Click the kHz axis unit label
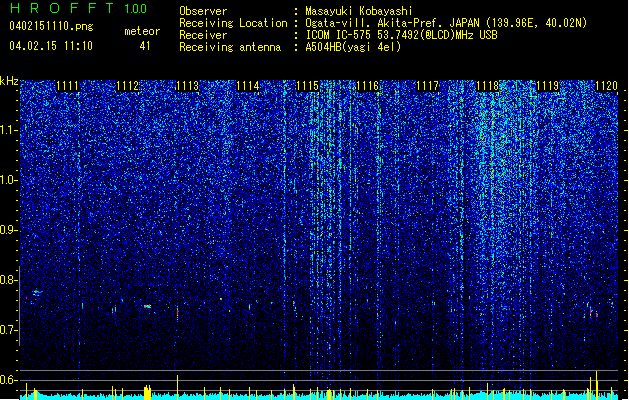Screen dimensions: 629x400 coord(9,81)
